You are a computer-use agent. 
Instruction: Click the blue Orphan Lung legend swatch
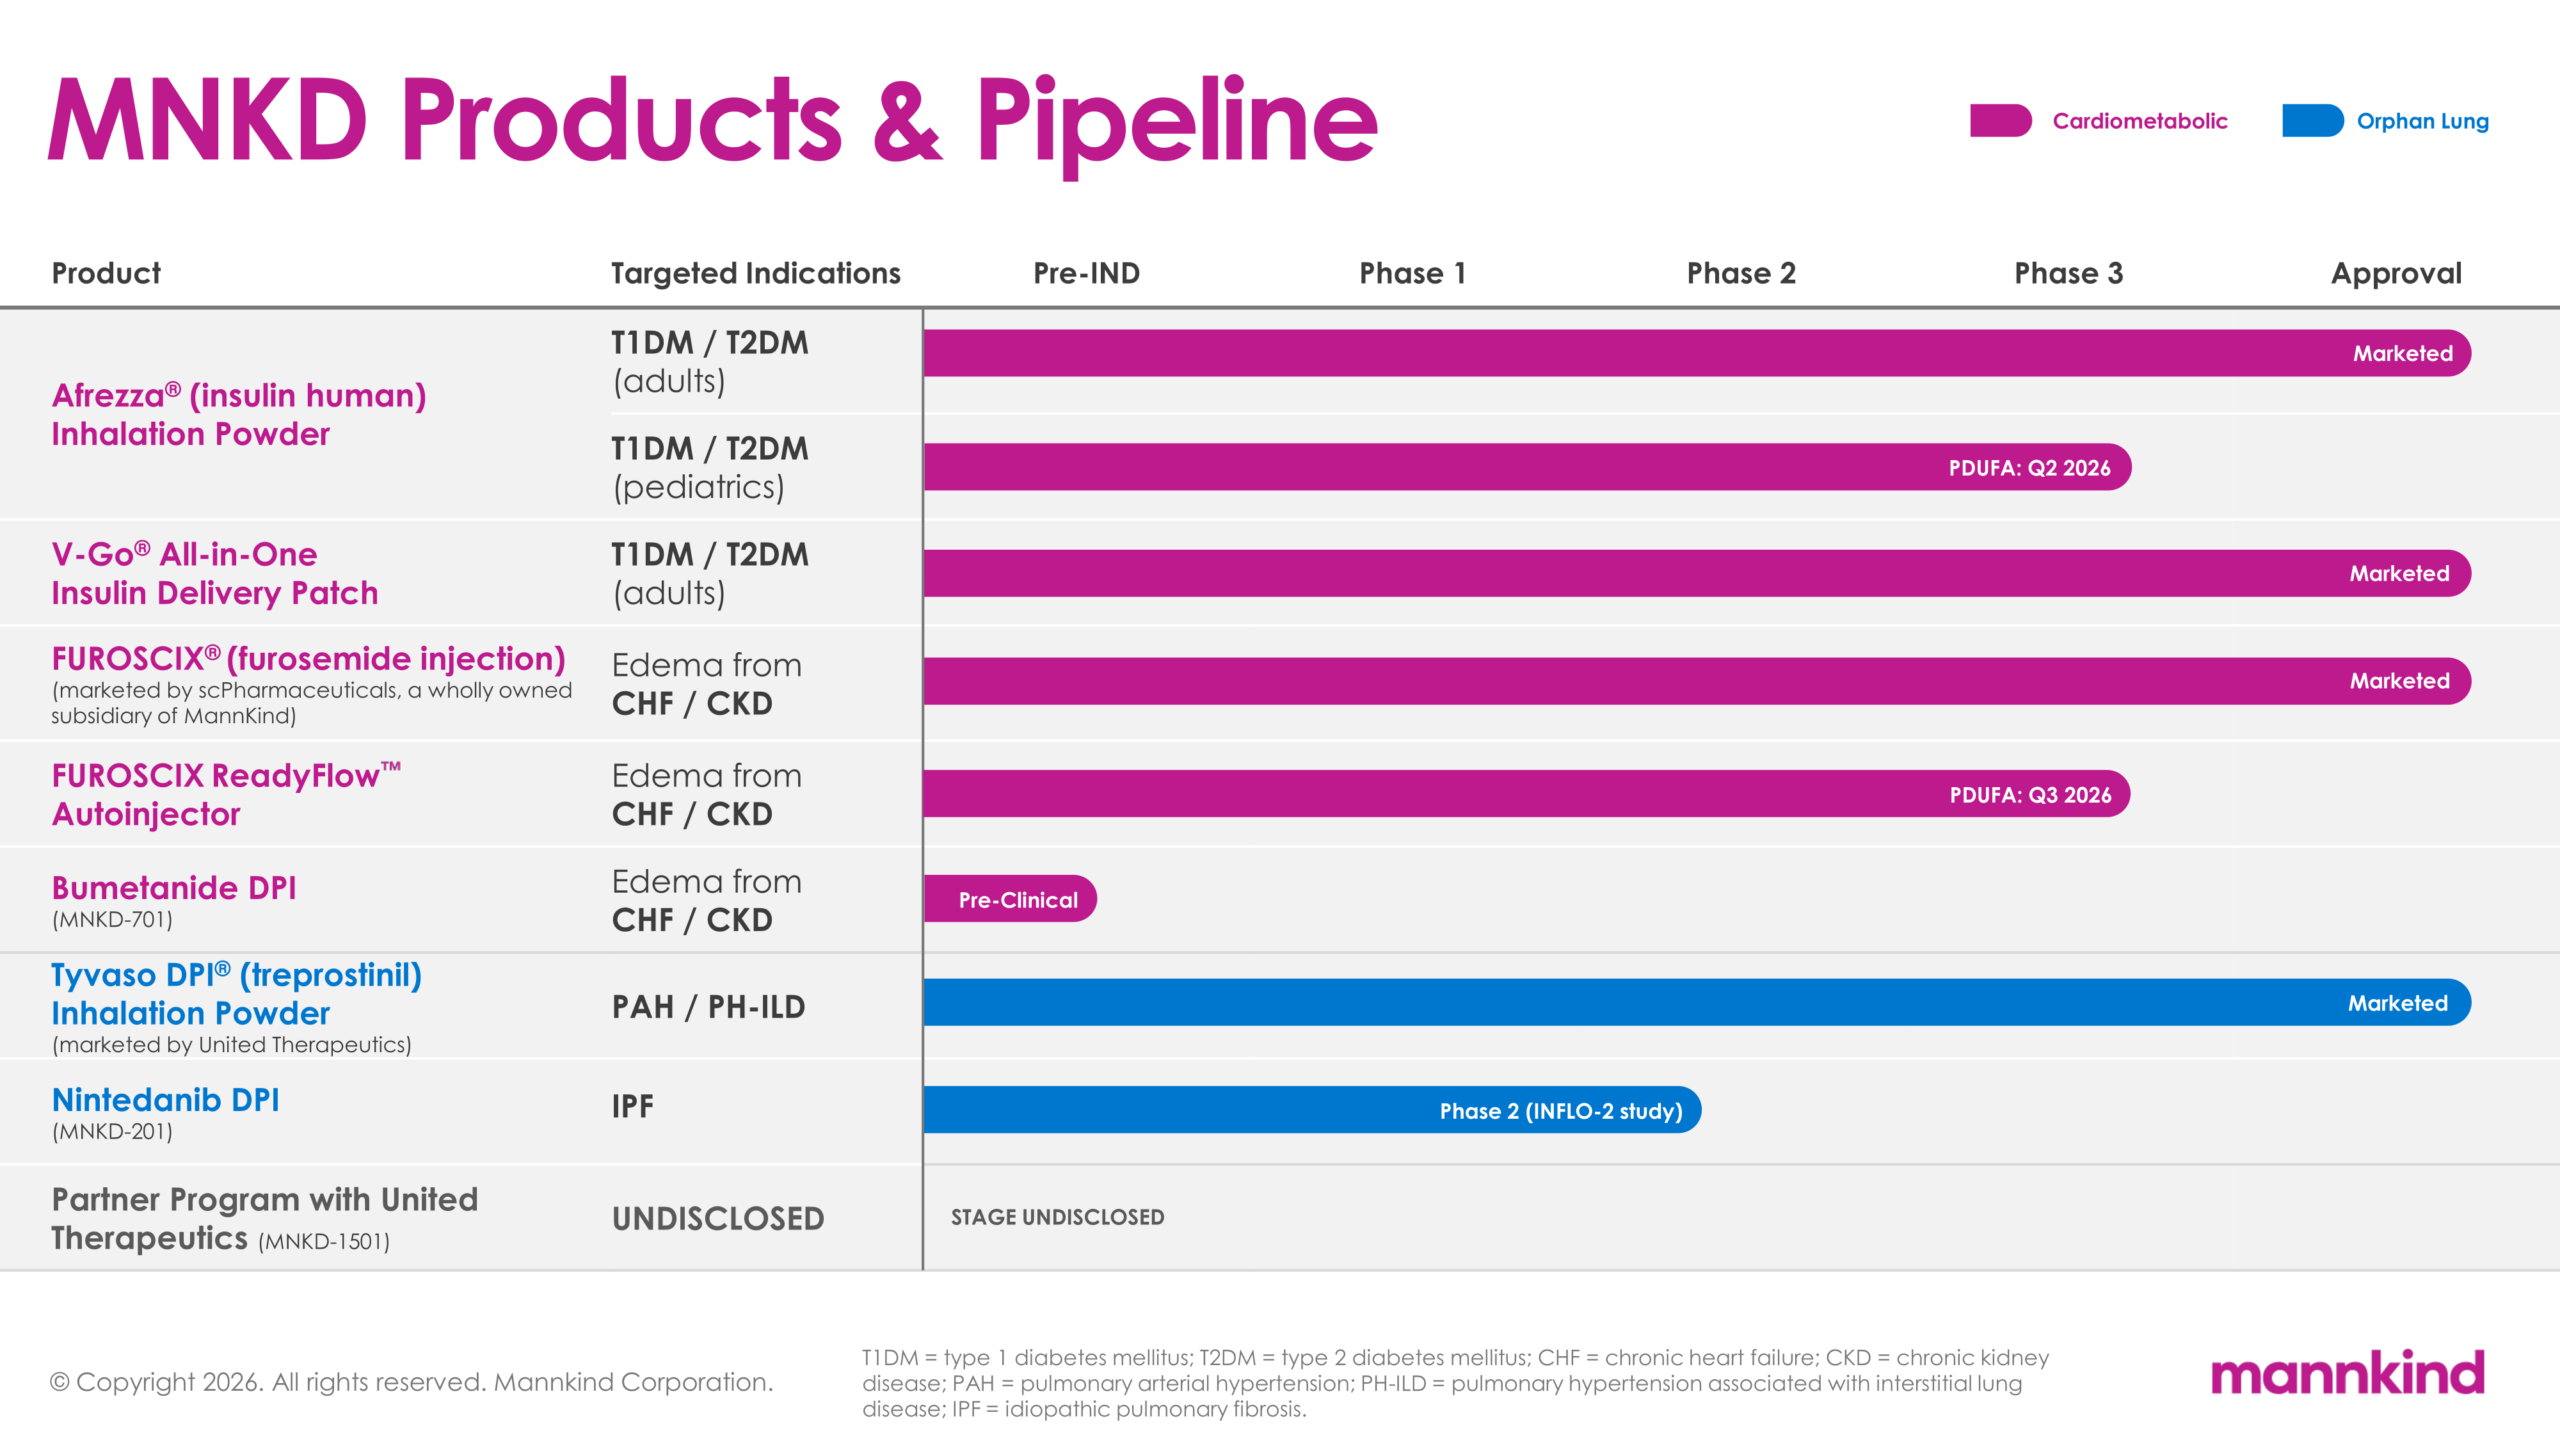click(x=2311, y=121)
